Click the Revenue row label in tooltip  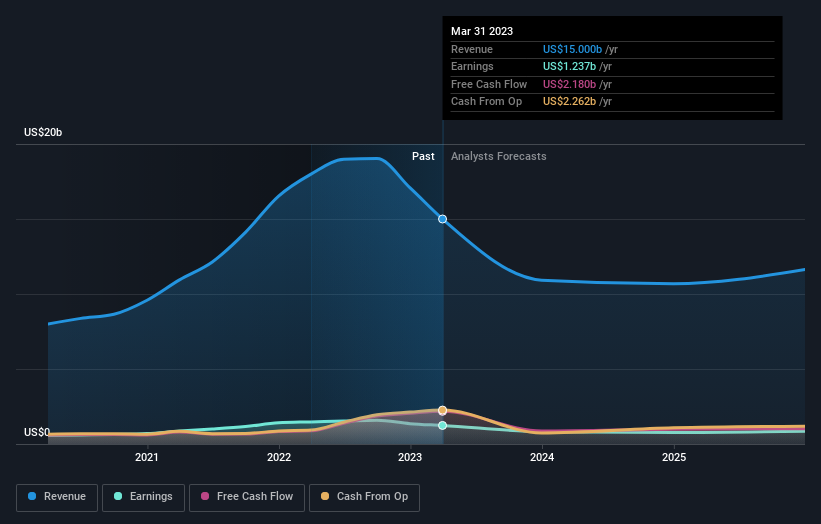[x=472, y=49]
